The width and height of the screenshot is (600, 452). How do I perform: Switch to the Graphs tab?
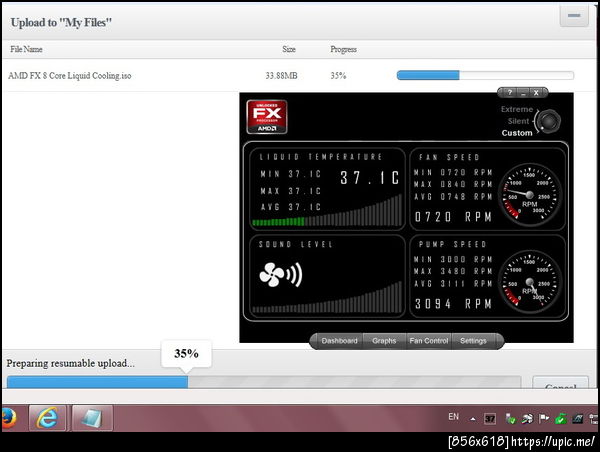(384, 341)
